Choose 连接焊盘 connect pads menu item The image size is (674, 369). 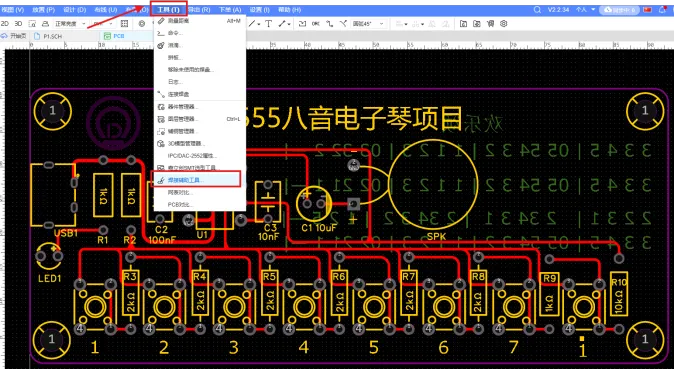click(199, 94)
